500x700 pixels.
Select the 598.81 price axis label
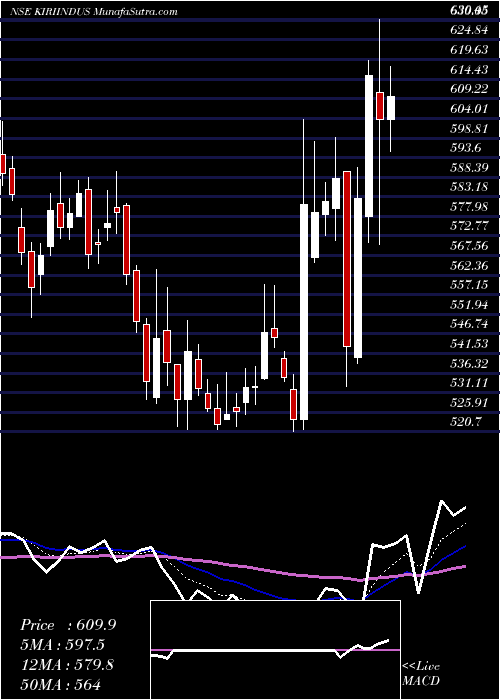point(469,128)
